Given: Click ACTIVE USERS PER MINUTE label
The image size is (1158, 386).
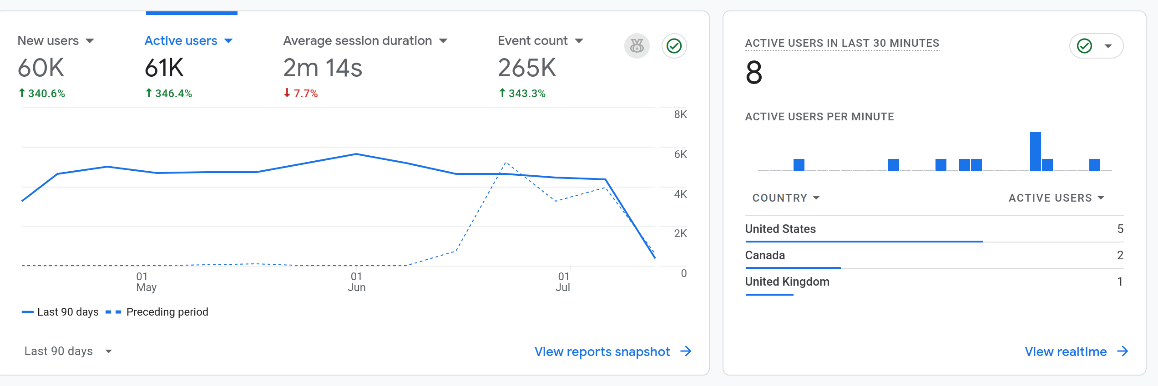Looking at the screenshot, I should [x=820, y=117].
